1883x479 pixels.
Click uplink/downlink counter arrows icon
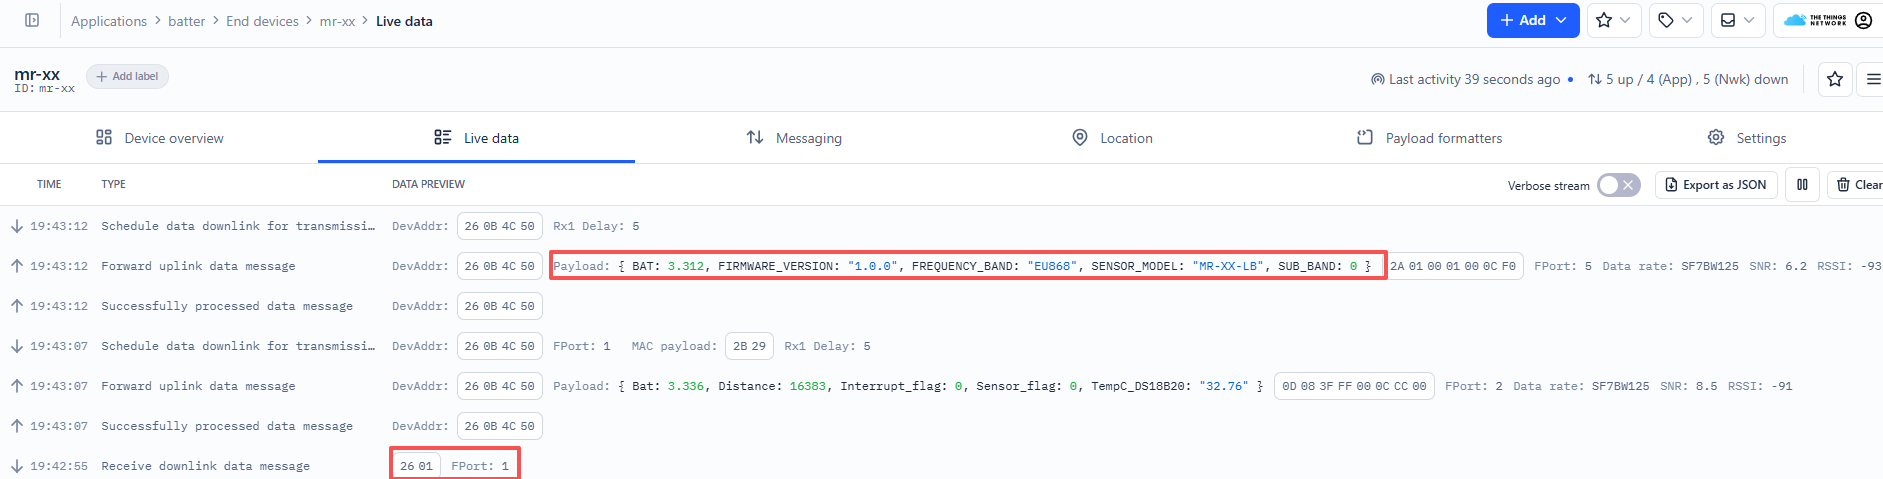point(1594,79)
